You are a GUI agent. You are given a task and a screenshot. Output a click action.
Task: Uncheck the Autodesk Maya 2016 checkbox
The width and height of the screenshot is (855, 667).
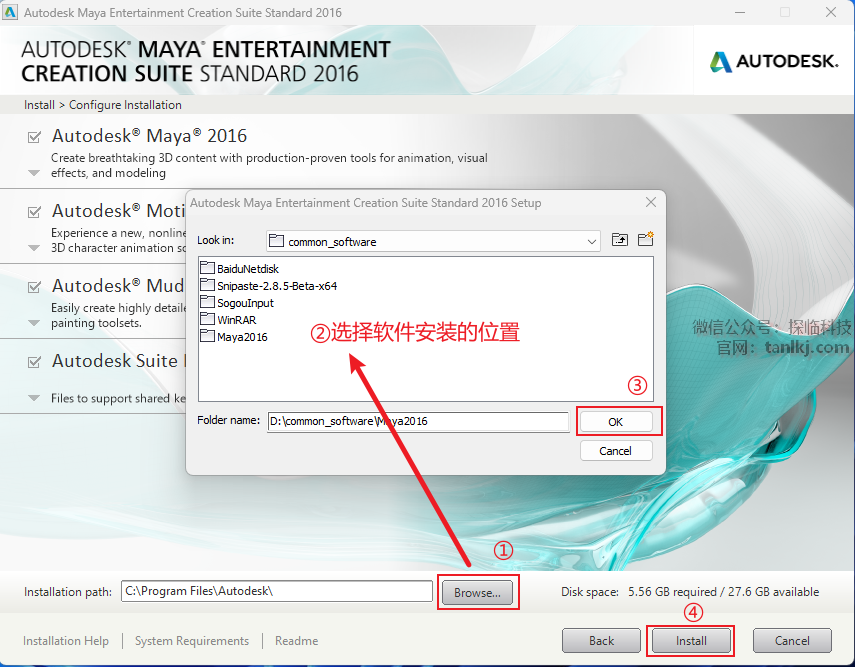pos(34,137)
